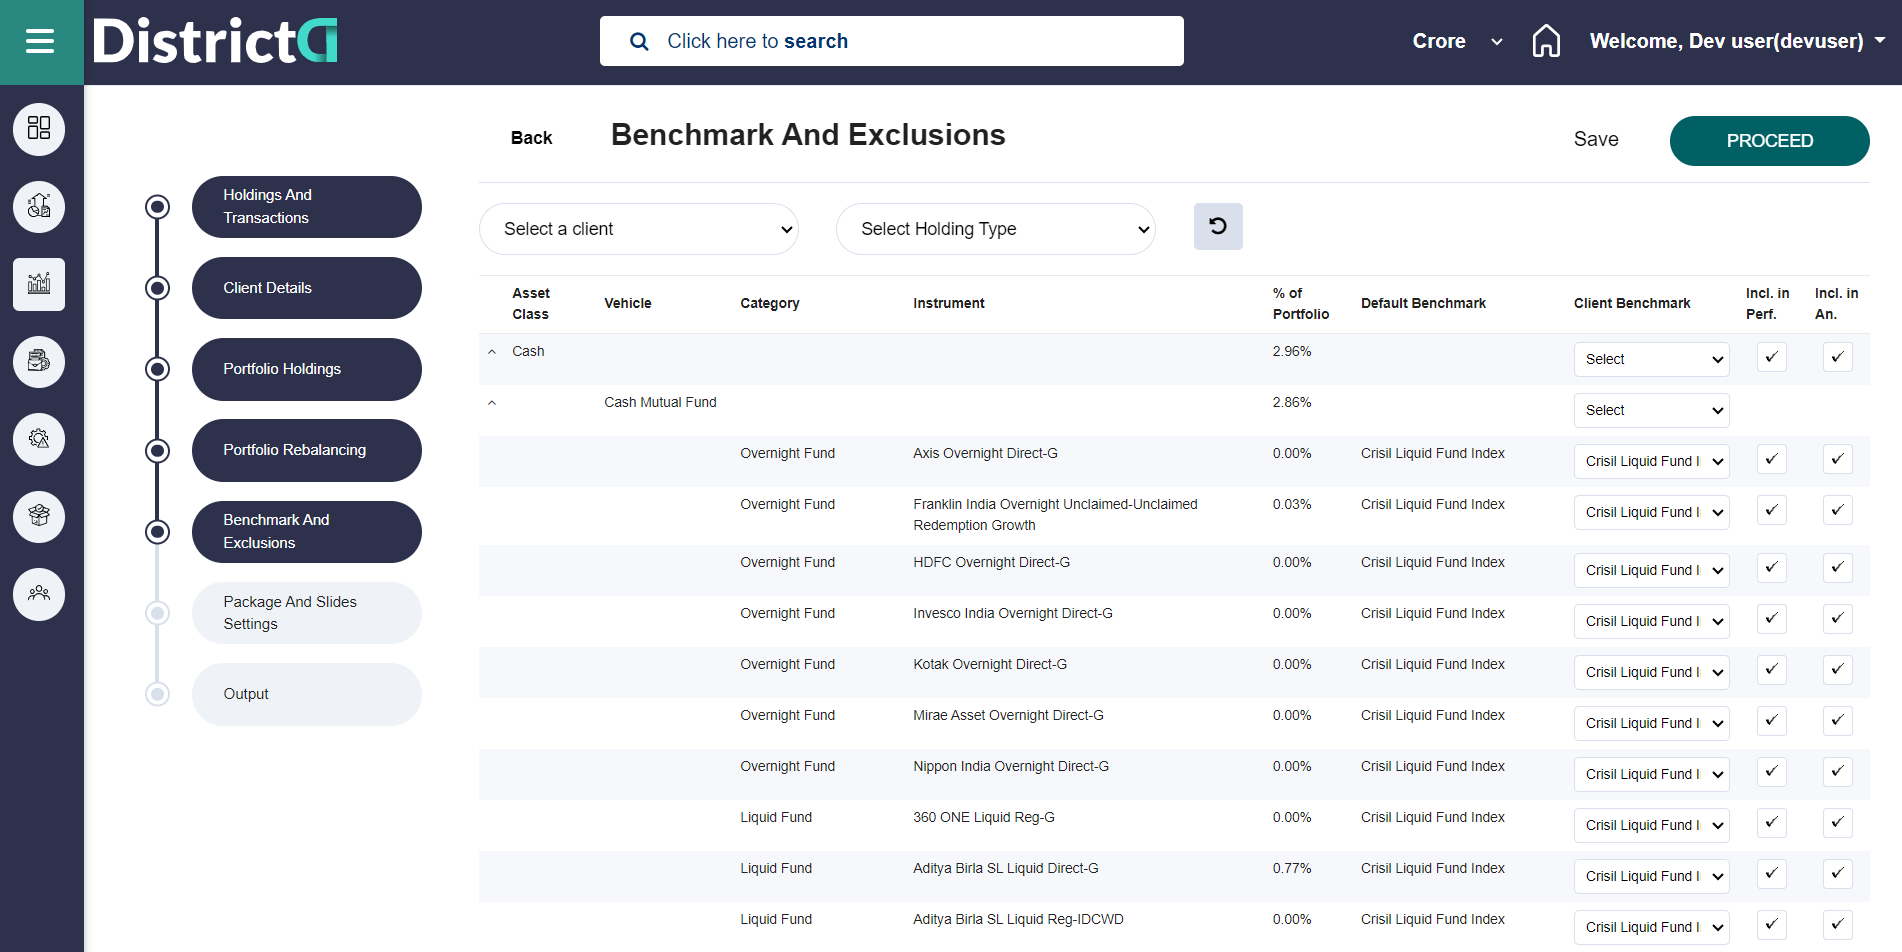
Task: Toggle Incl. in Perf. for Nippon India Overnight
Action: pyautogui.click(x=1771, y=772)
